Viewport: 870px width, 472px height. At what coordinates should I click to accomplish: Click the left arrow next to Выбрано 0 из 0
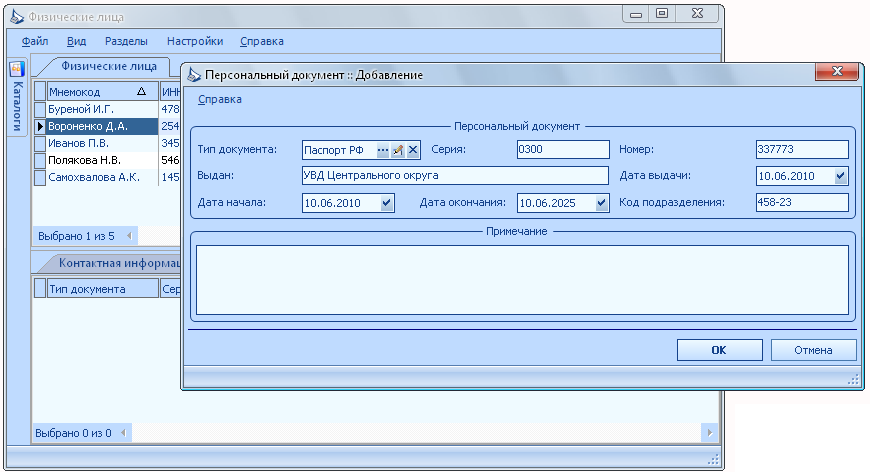click(123, 433)
